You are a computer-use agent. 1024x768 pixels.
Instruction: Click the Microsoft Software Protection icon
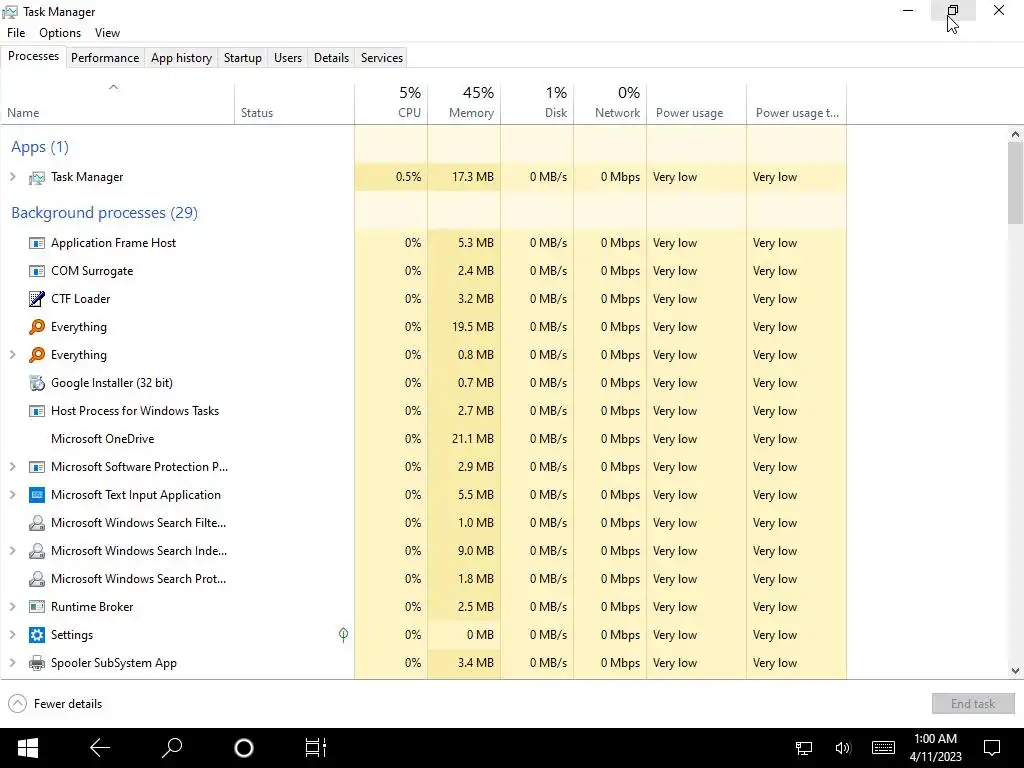(37, 467)
